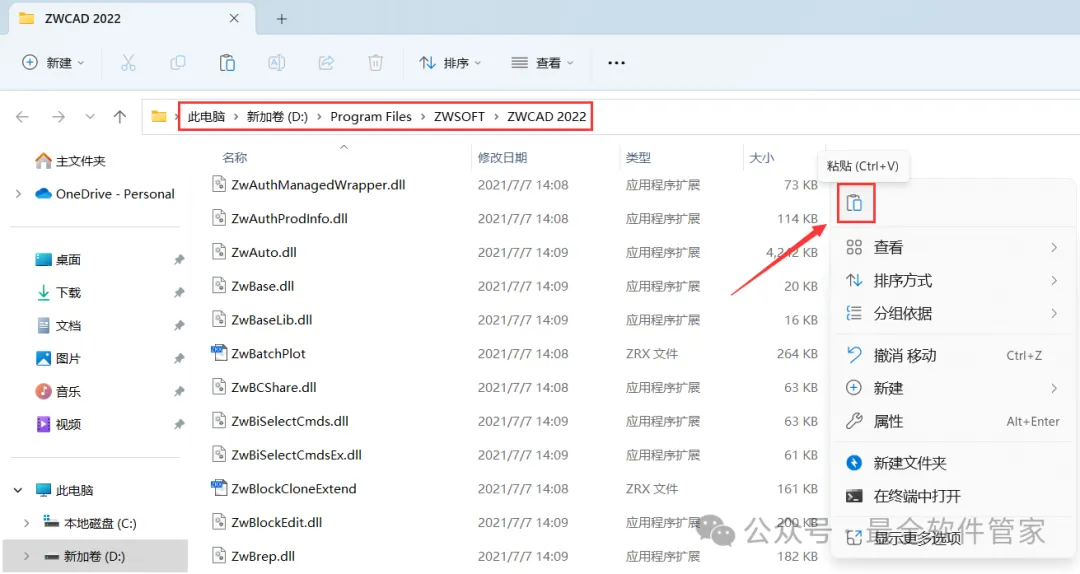This screenshot has width=1080, height=574.
Task: Open 文档 quick access folder
Action: pyautogui.click(x=59, y=326)
